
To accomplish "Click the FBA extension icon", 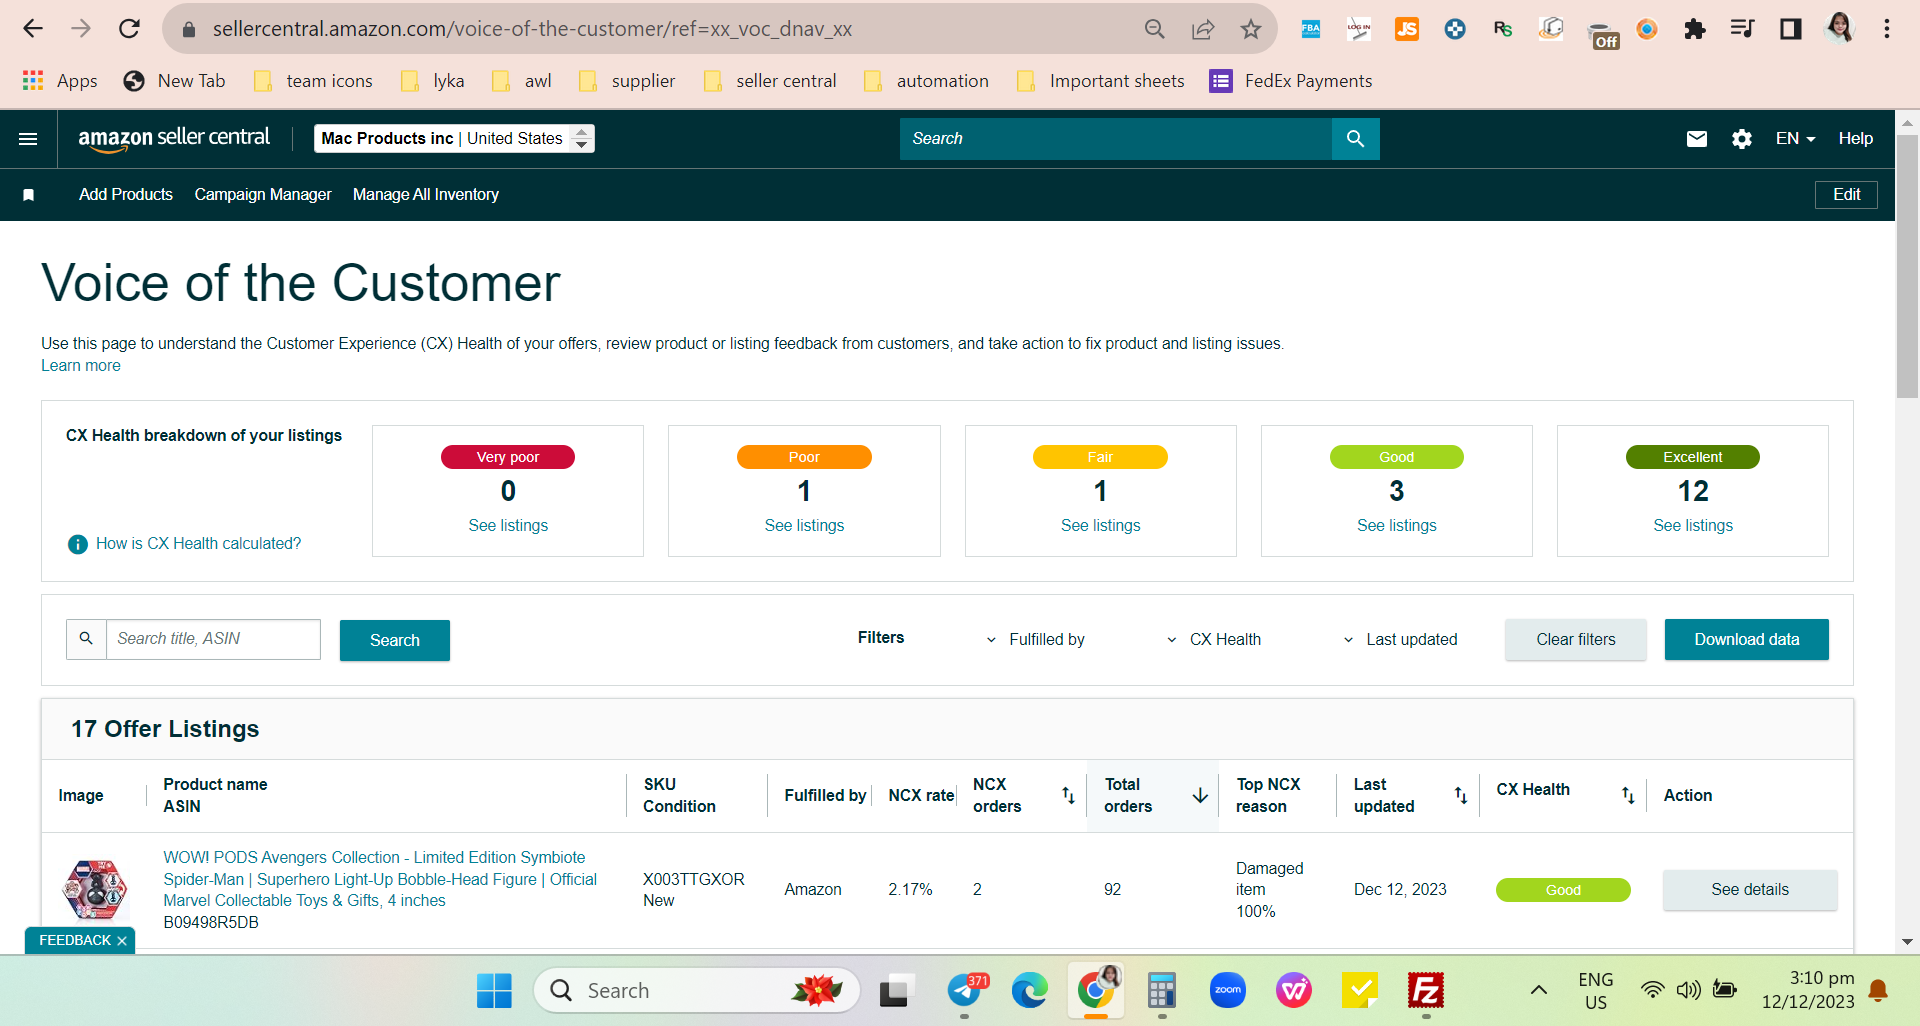I will [1311, 29].
